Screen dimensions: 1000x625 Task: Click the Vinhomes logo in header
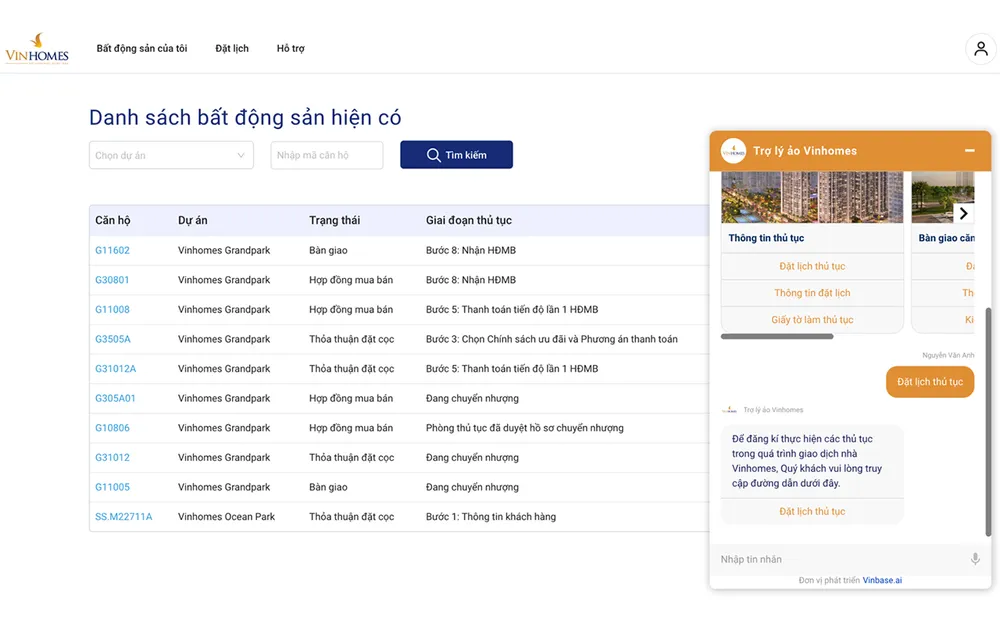point(37,48)
